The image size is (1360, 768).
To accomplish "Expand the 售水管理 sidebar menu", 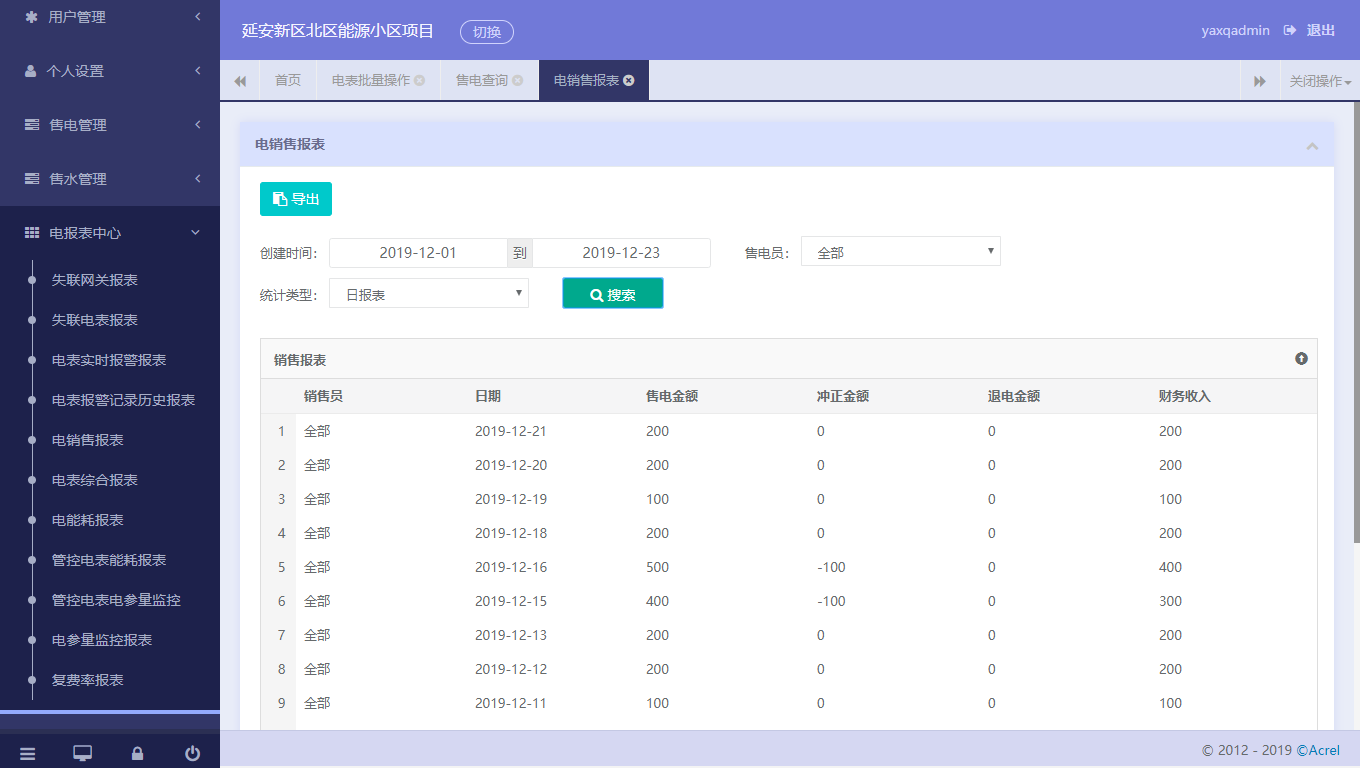I will pyautogui.click(x=110, y=179).
